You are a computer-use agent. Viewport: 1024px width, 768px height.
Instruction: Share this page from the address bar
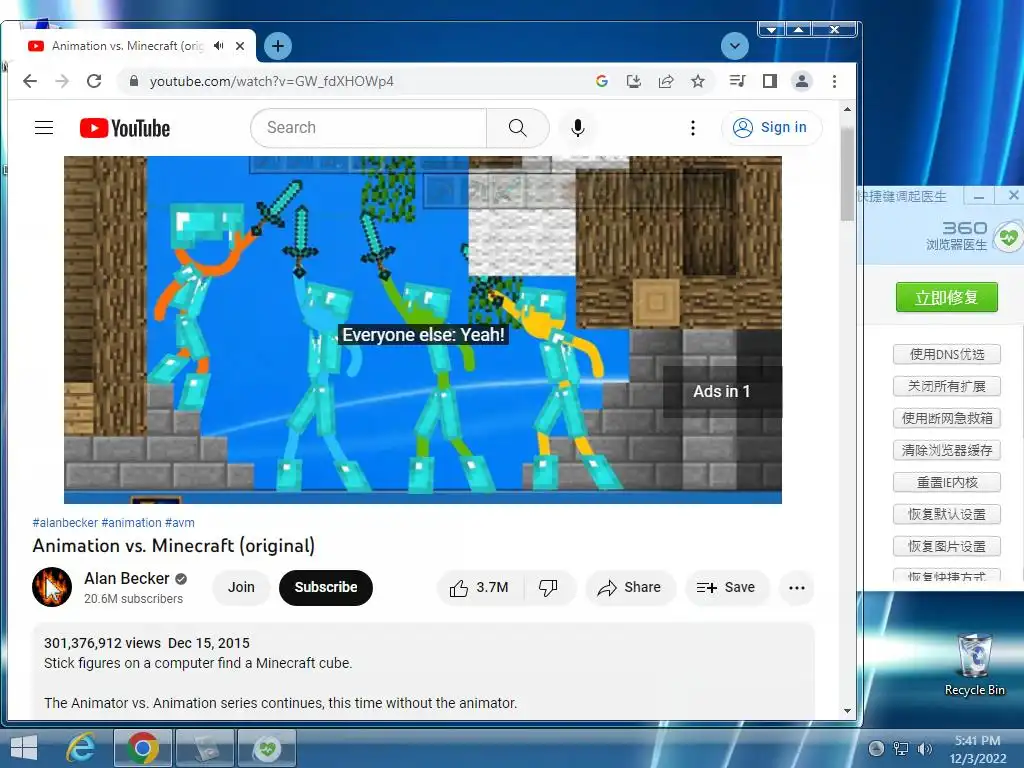(665, 81)
